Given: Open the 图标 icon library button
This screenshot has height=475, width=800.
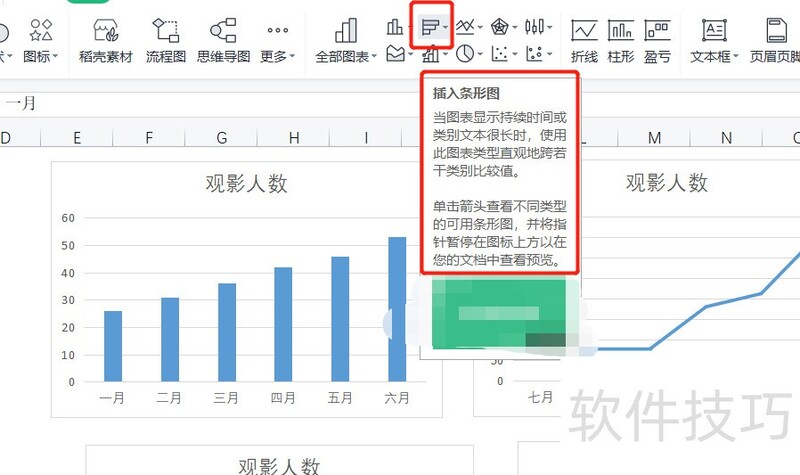Looking at the screenshot, I should (x=40, y=41).
